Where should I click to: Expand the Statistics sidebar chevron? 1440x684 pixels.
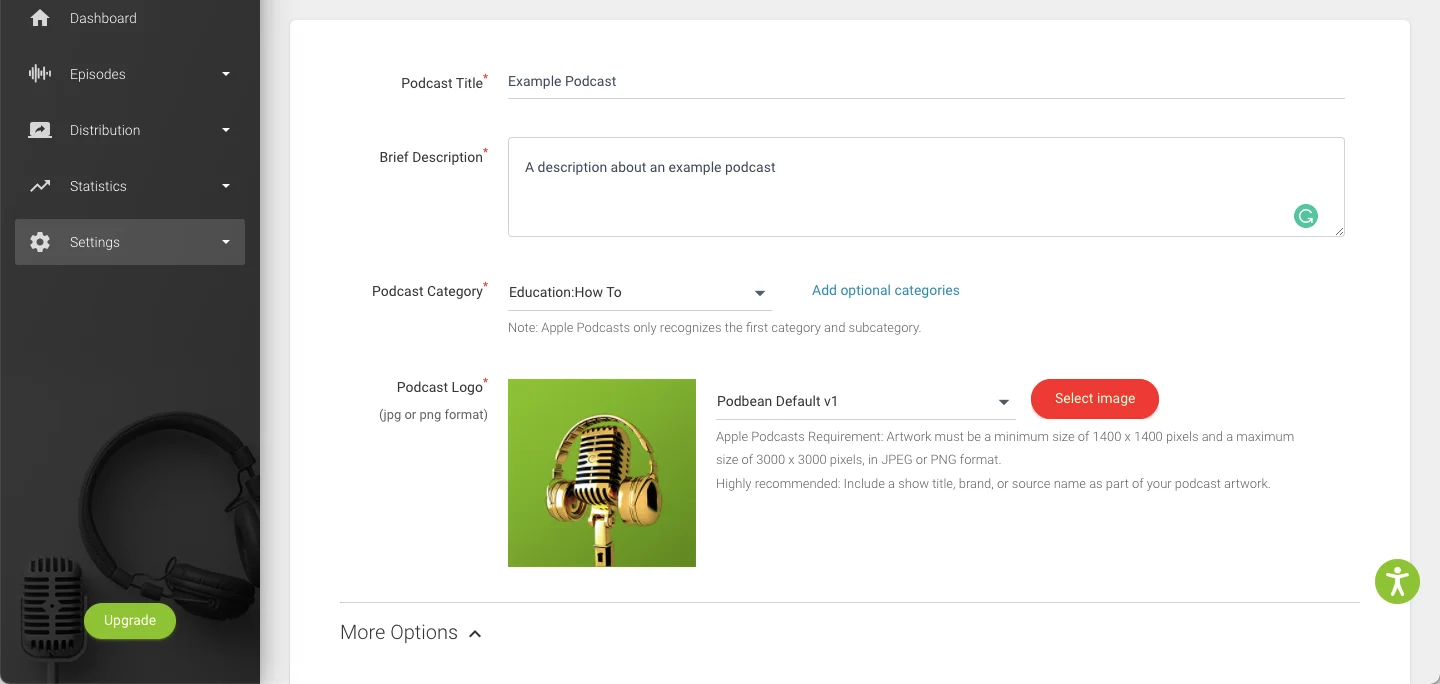[225, 185]
